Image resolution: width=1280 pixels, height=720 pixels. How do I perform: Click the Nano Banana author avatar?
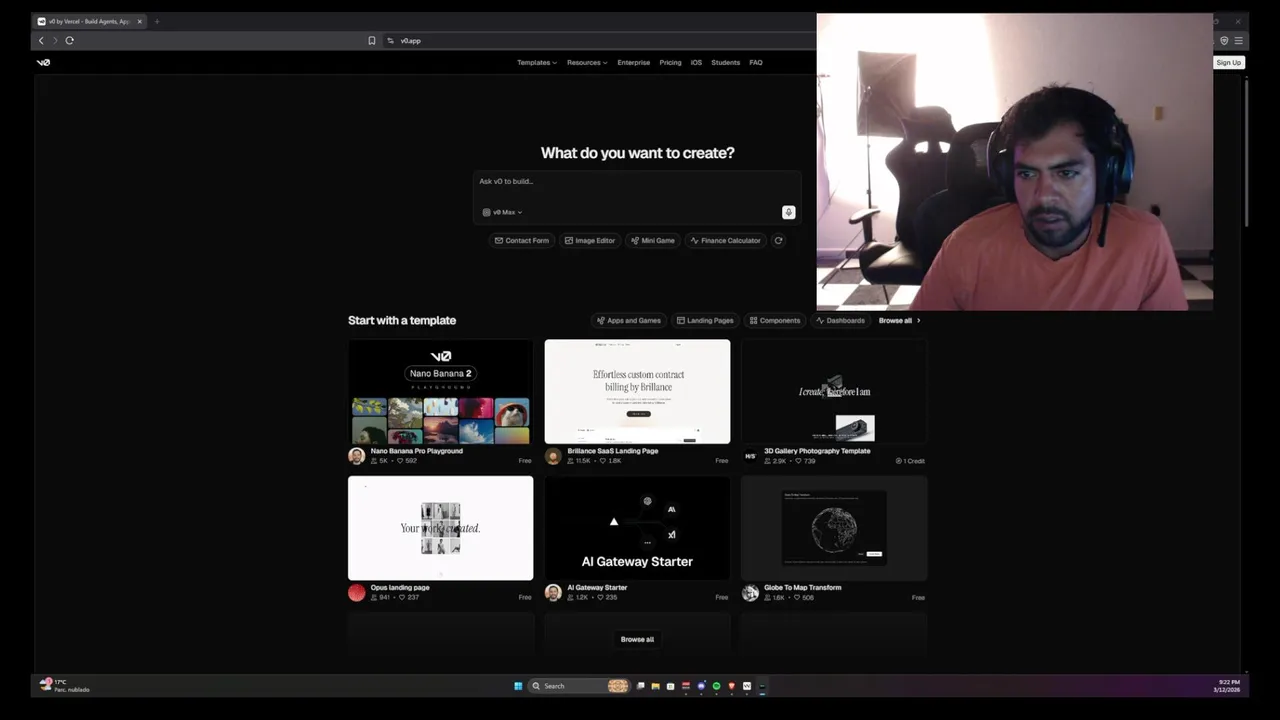tap(356, 456)
